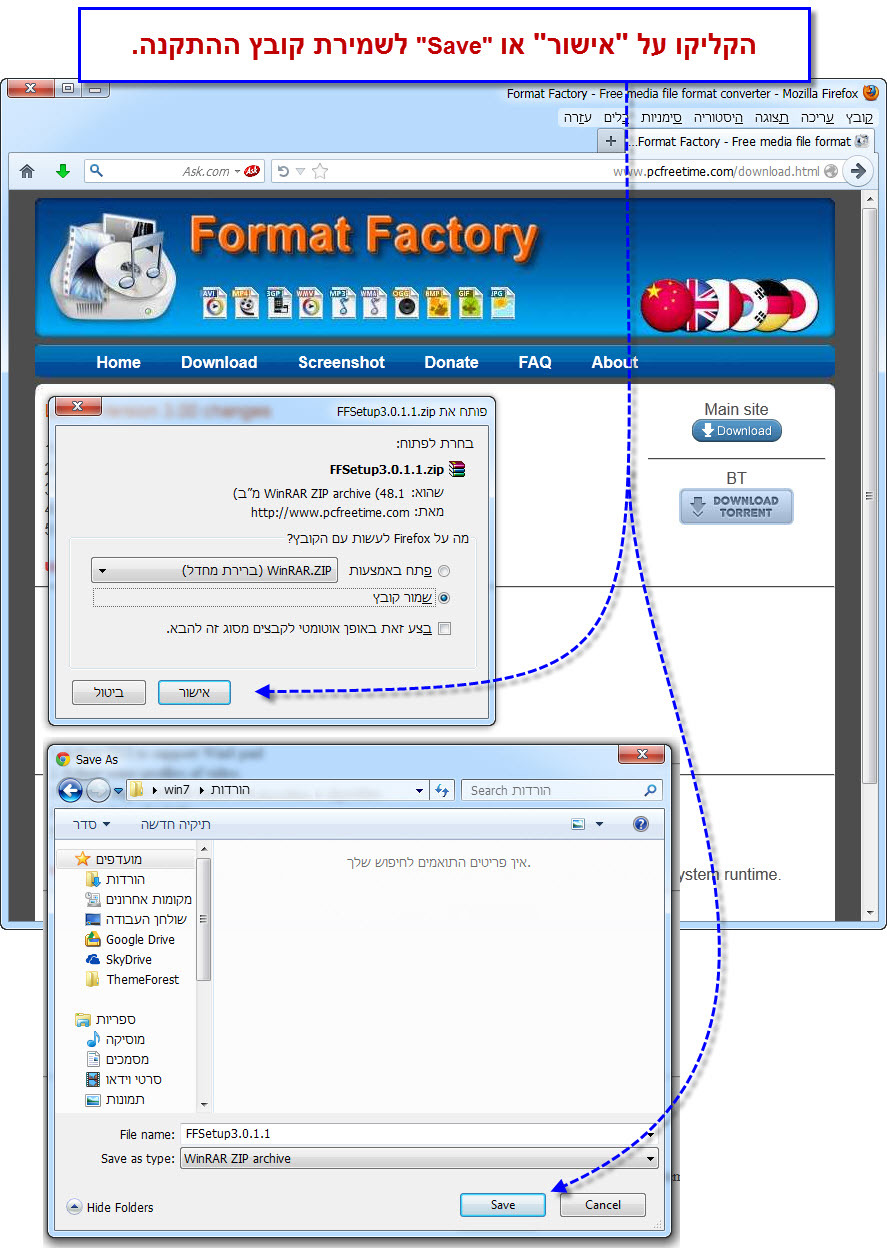Click the GIF format icon in banner
Viewport: 887px width, 1254px height.
point(471,302)
